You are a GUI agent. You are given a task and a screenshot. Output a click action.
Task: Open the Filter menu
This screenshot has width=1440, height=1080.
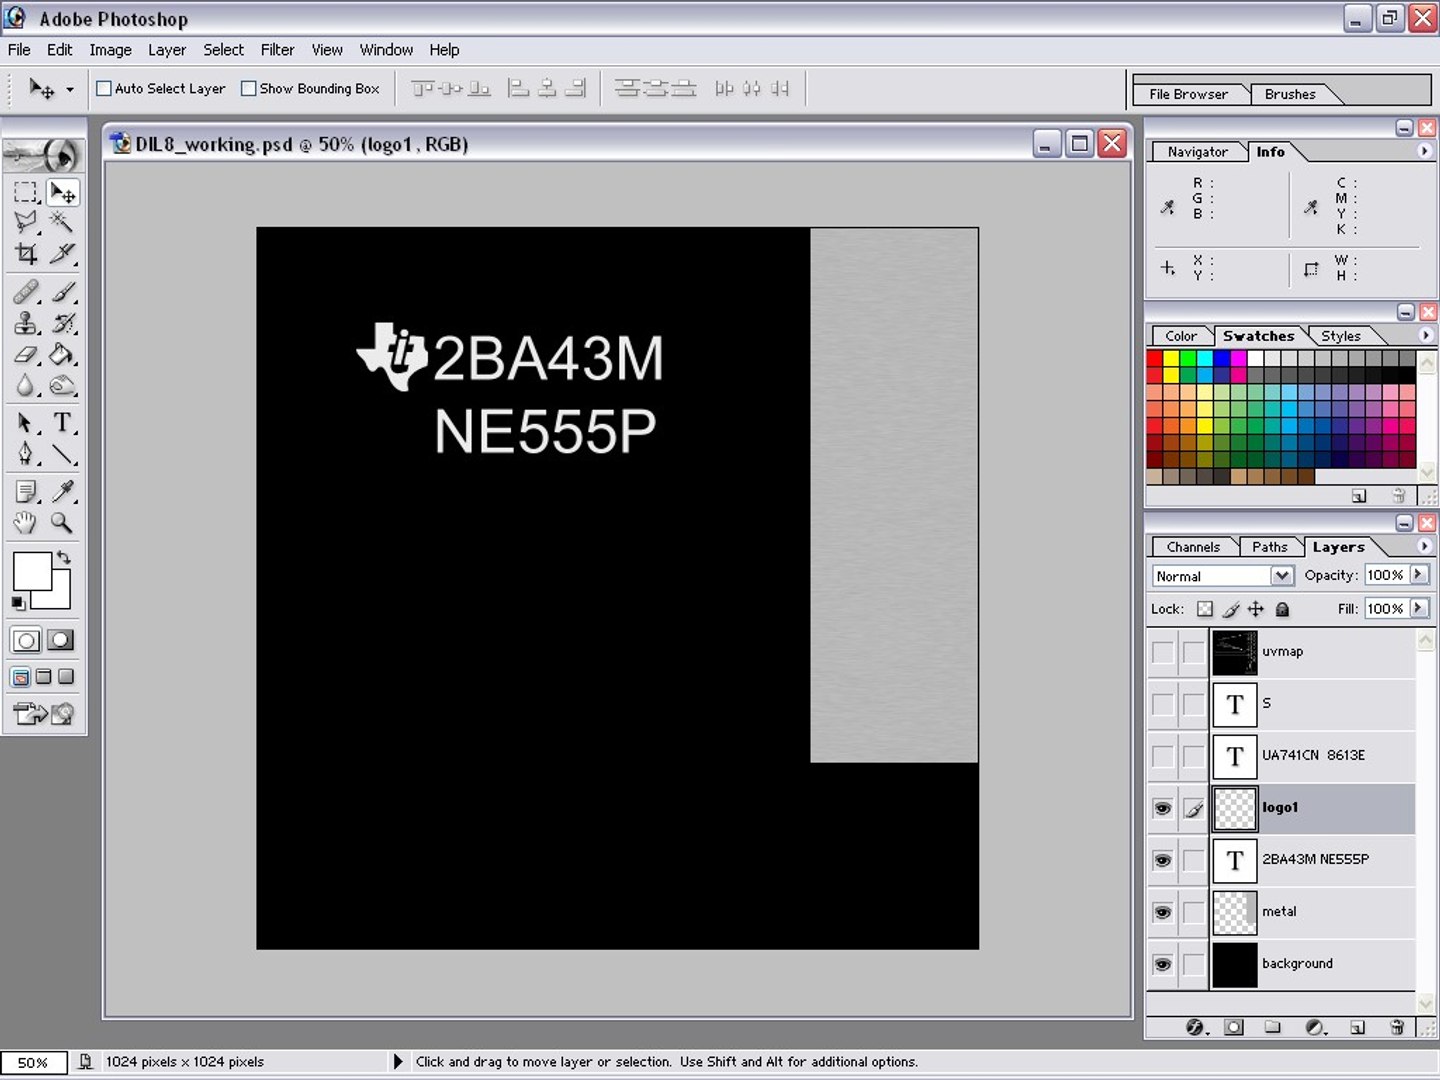[277, 50]
